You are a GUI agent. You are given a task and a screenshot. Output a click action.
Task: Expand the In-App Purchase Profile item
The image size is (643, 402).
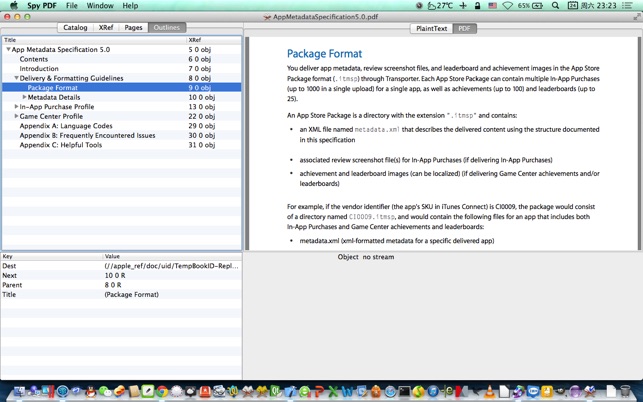coord(17,107)
